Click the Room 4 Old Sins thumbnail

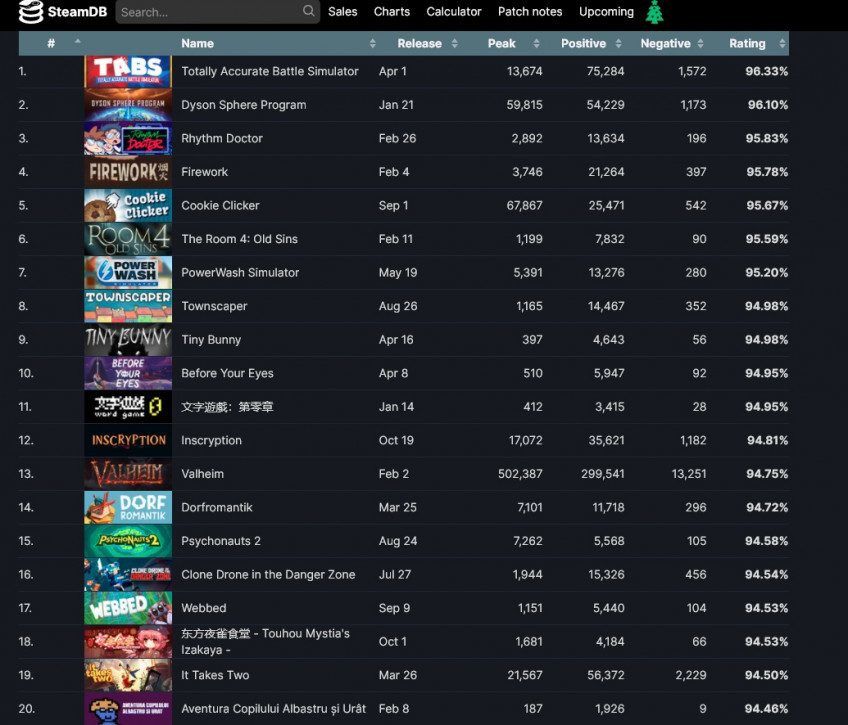[x=128, y=239]
